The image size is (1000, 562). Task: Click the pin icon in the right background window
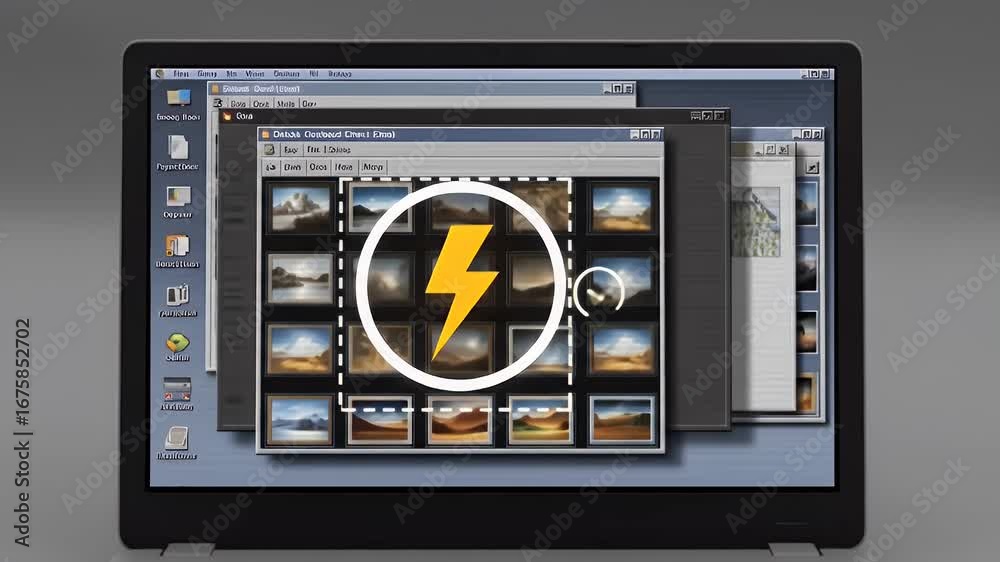[x=811, y=167]
